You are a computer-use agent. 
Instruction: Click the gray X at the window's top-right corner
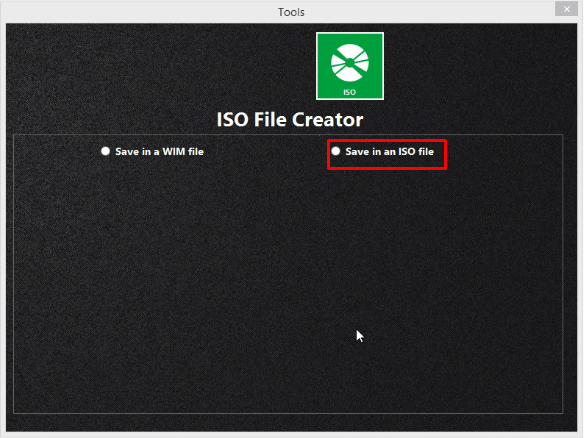coord(566,9)
